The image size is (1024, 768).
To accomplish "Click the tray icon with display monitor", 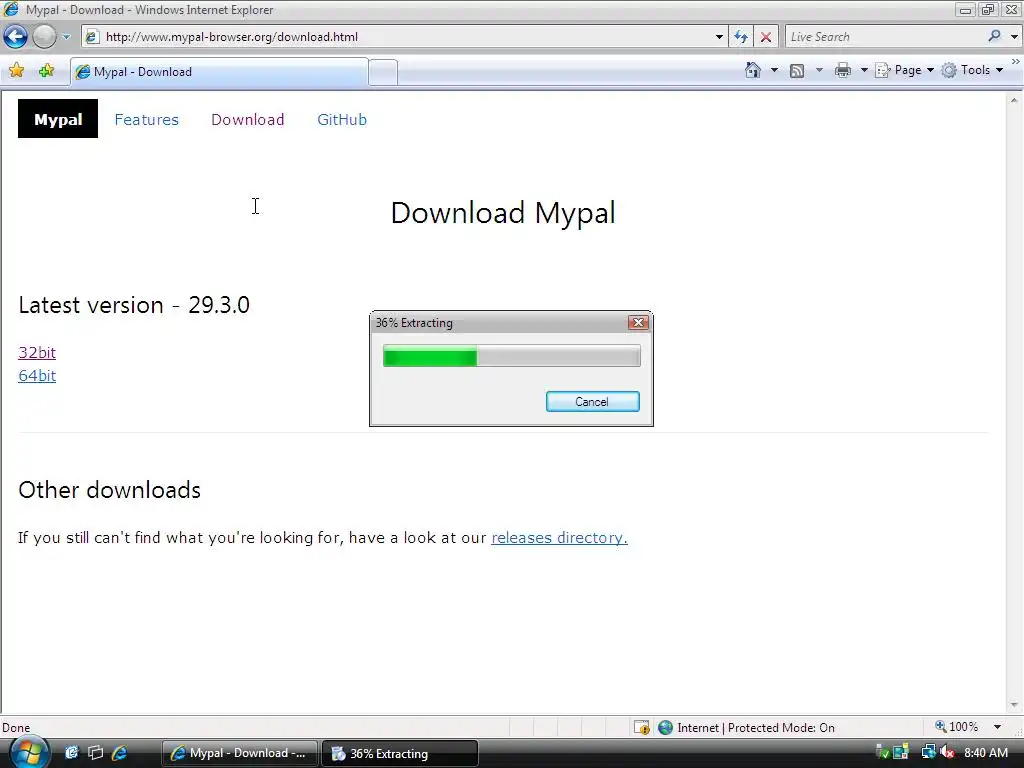I will point(901,752).
